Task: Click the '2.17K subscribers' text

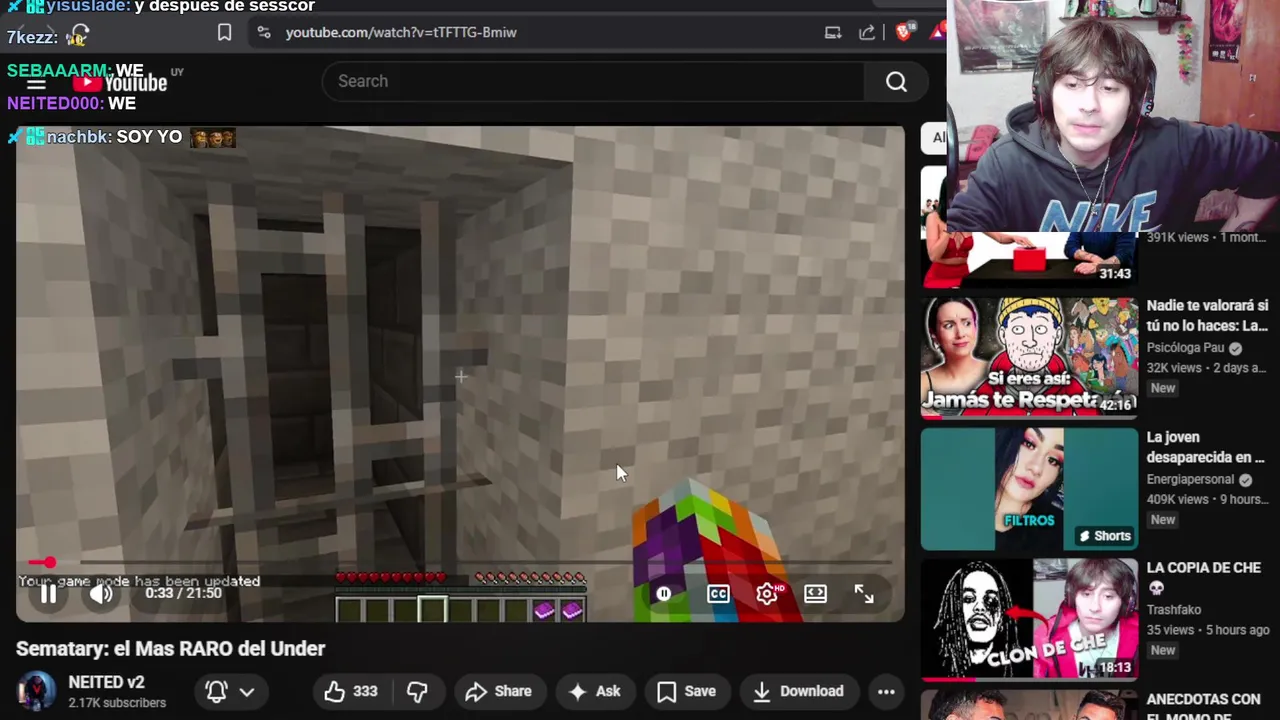Action: click(117, 703)
